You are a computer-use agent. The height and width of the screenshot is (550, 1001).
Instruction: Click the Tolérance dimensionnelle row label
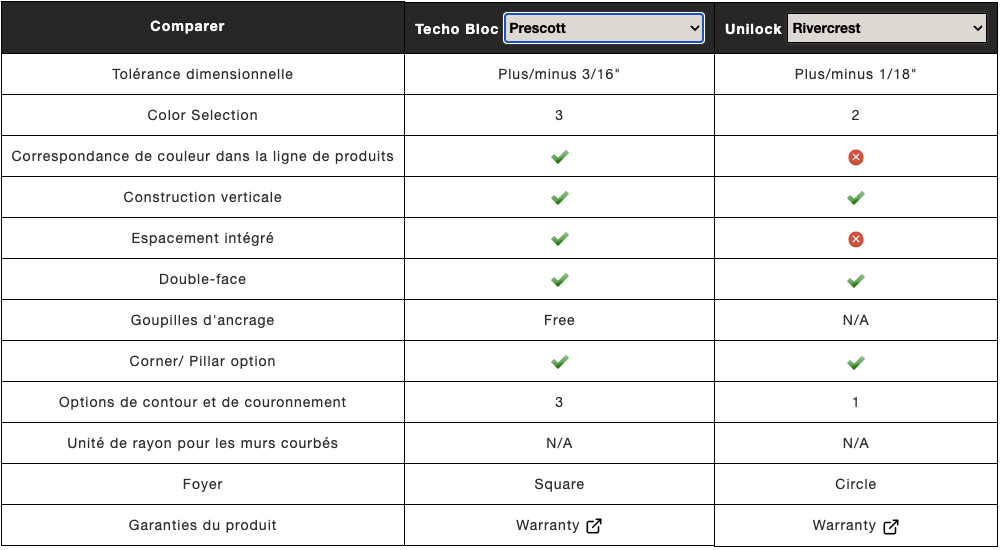tap(202, 74)
